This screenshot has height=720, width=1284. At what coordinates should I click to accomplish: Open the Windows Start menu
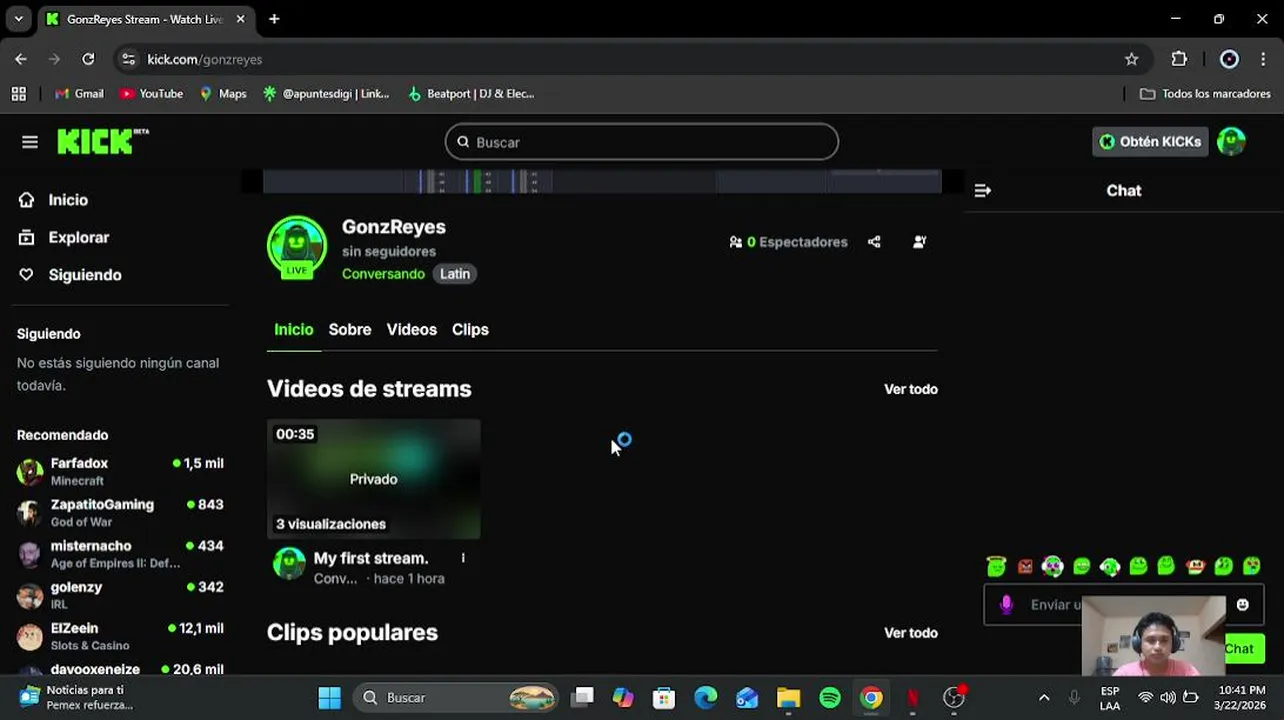(329, 698)
